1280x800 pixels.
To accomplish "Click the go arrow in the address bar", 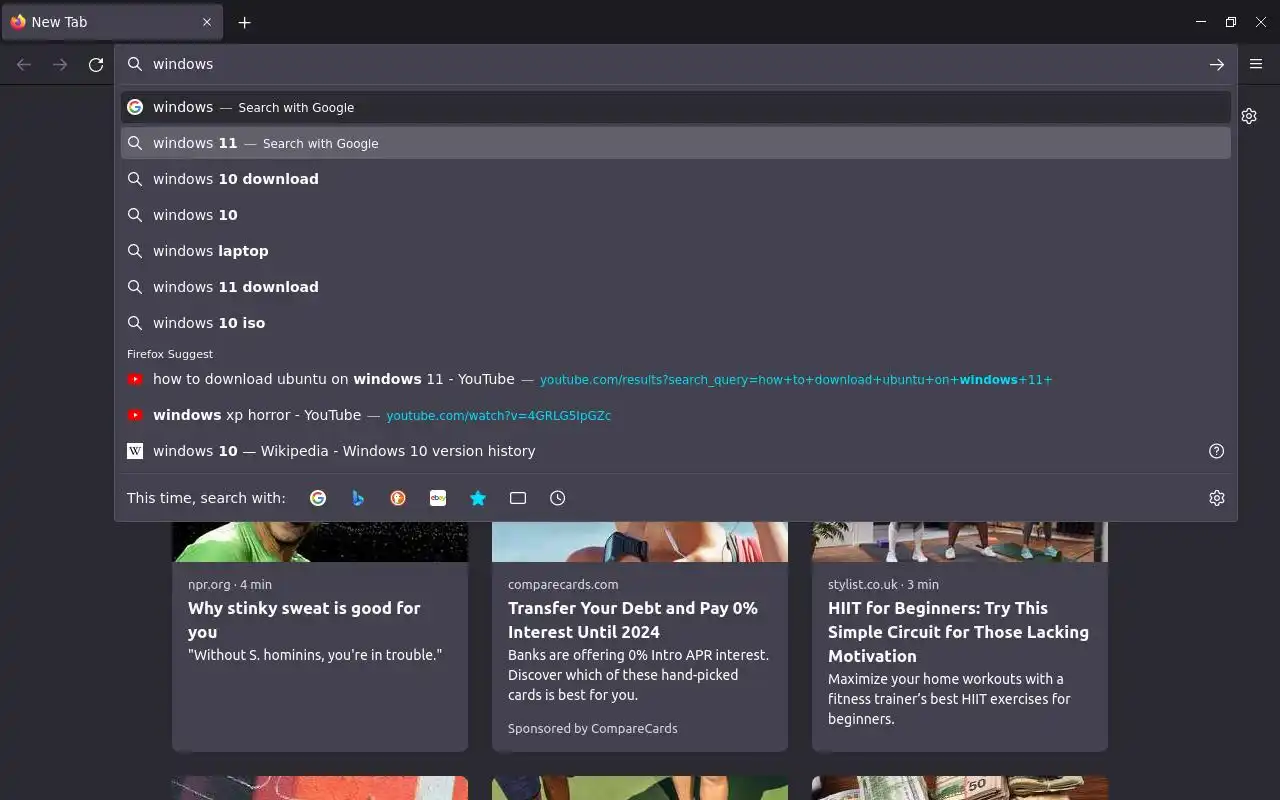I will coord(1217,64).
